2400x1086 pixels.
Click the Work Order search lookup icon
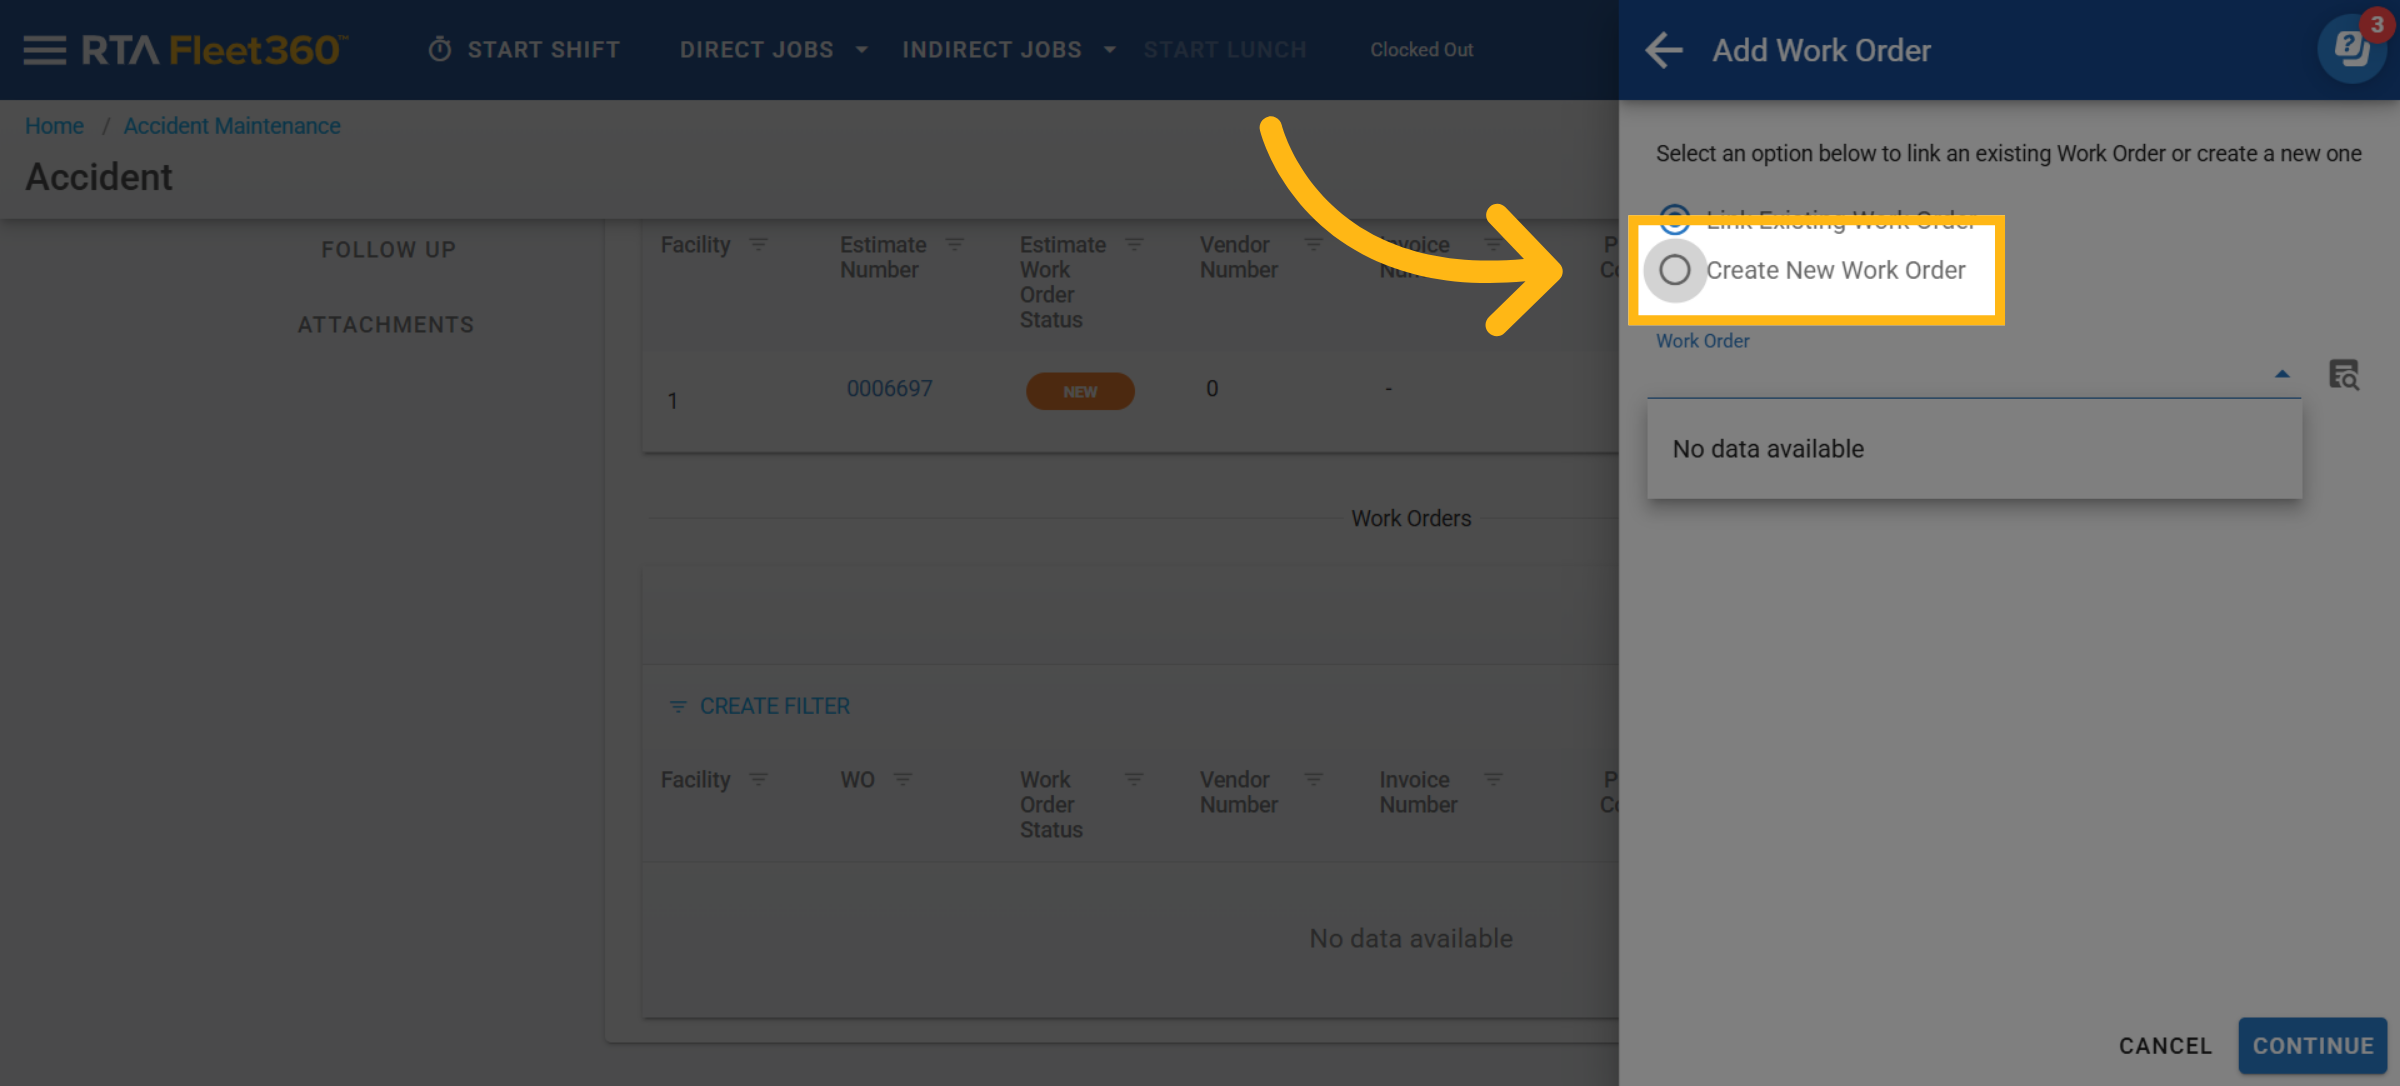2343,375
